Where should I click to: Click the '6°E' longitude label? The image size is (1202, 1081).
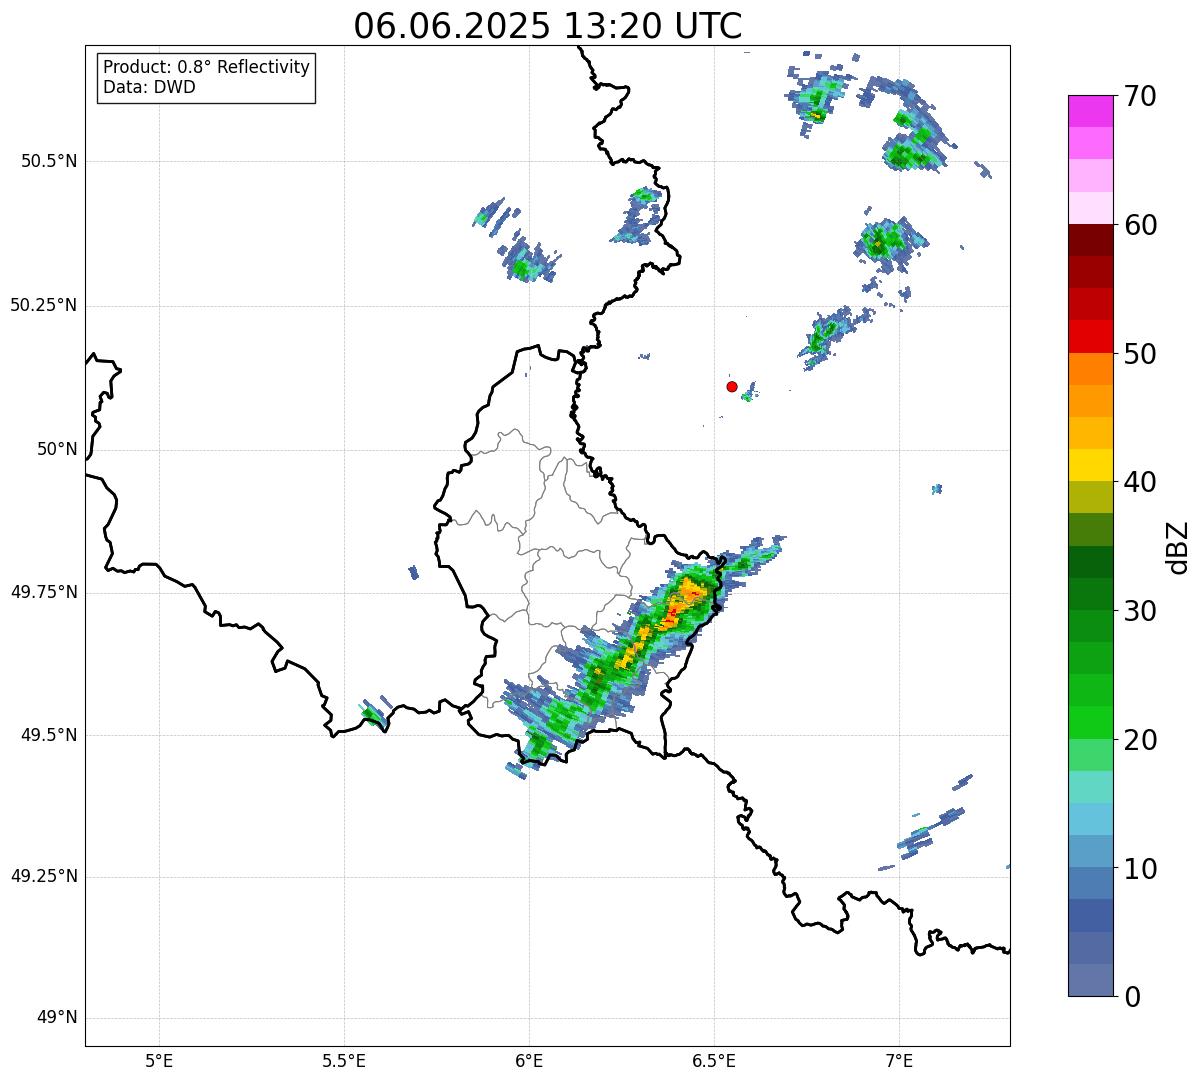[x=529, y=1061]
